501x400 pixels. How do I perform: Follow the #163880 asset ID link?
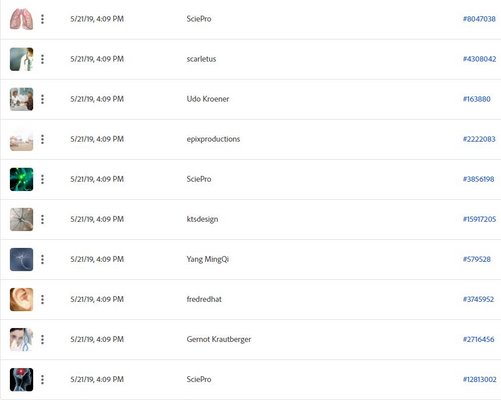point(477,99)
